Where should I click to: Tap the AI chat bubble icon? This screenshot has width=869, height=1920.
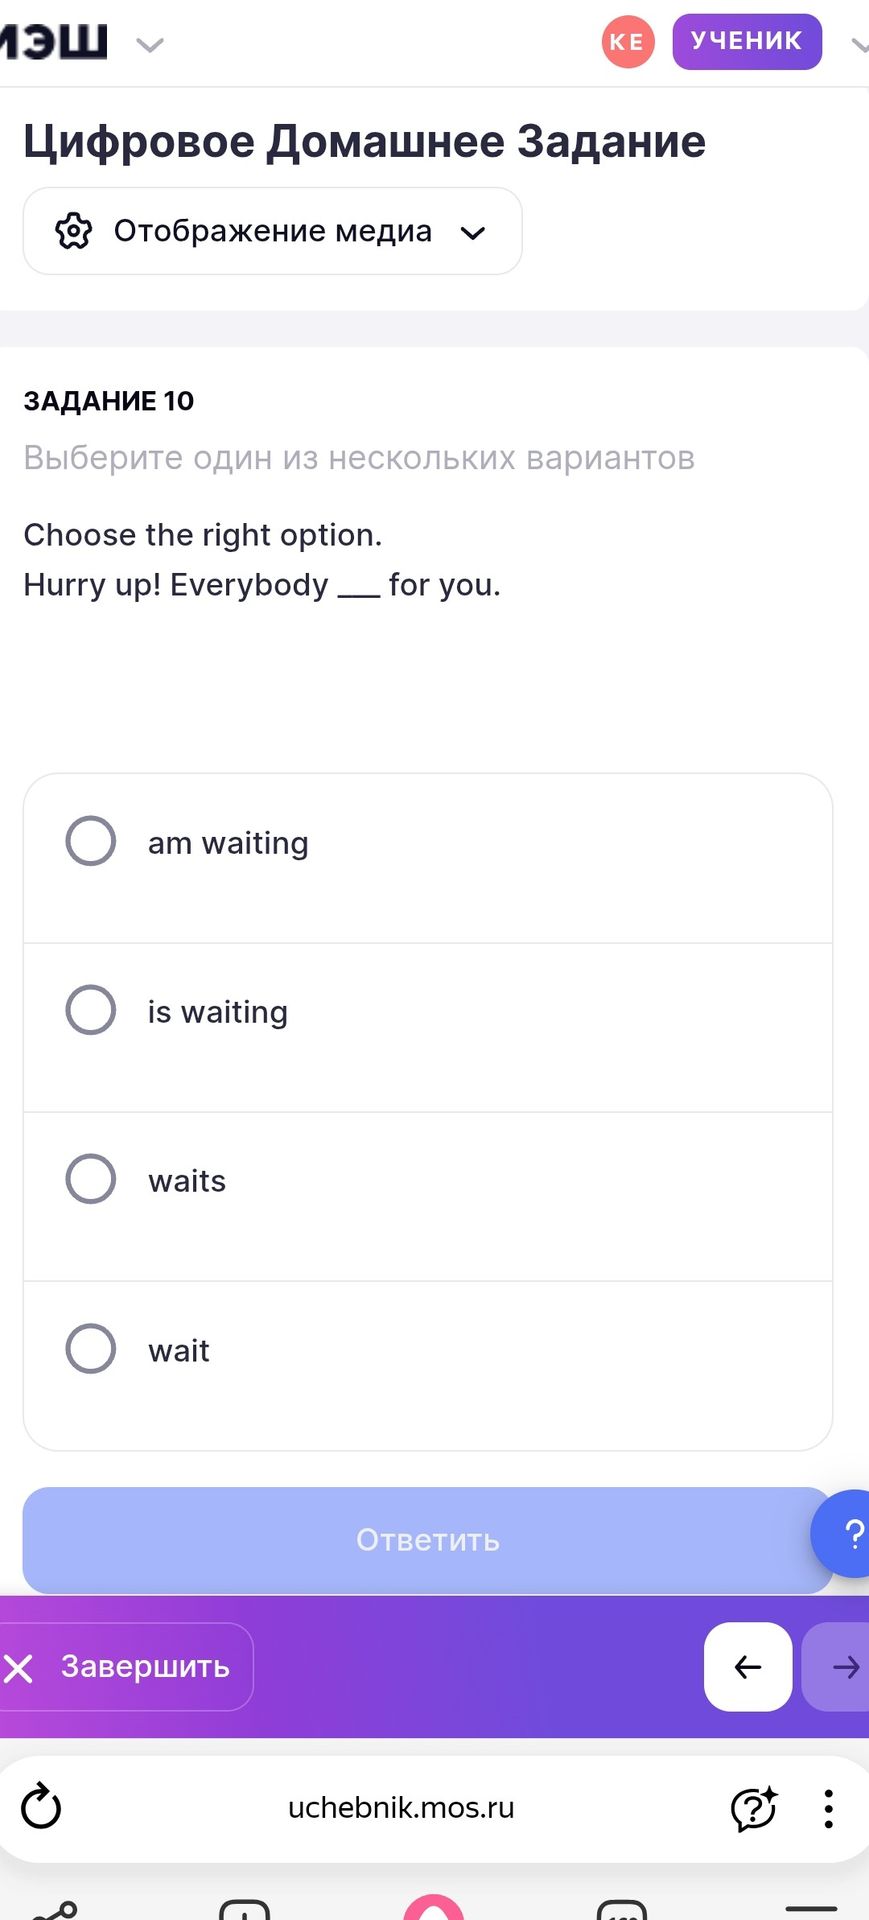(754, 1808)
